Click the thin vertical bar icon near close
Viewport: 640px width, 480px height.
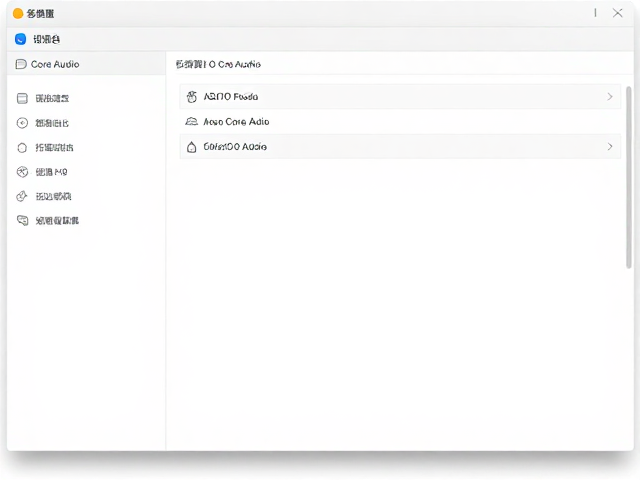[595, 13]
